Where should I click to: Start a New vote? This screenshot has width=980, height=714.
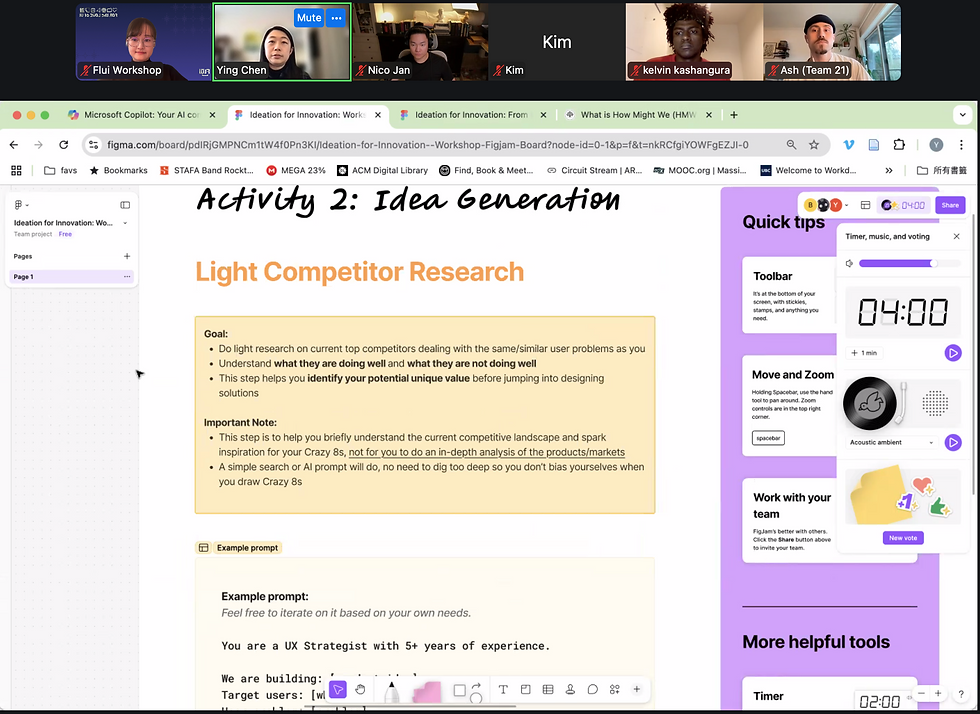903,538
